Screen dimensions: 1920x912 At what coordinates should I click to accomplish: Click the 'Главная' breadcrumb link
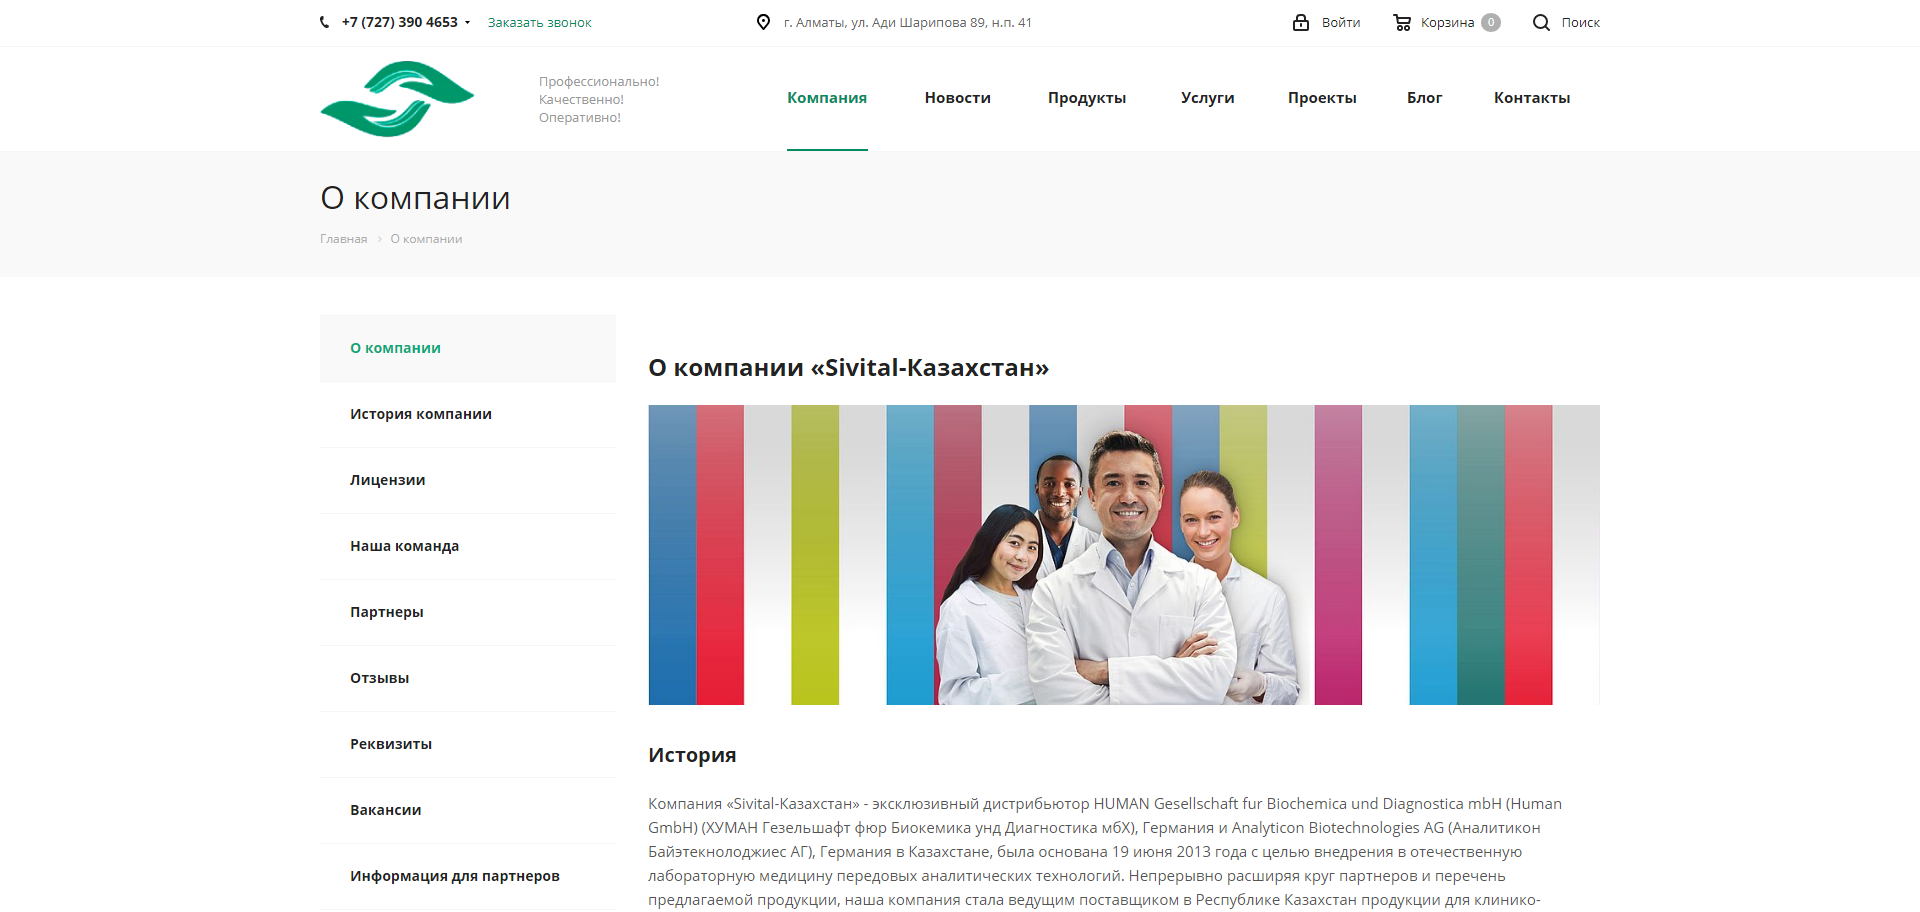344,239
